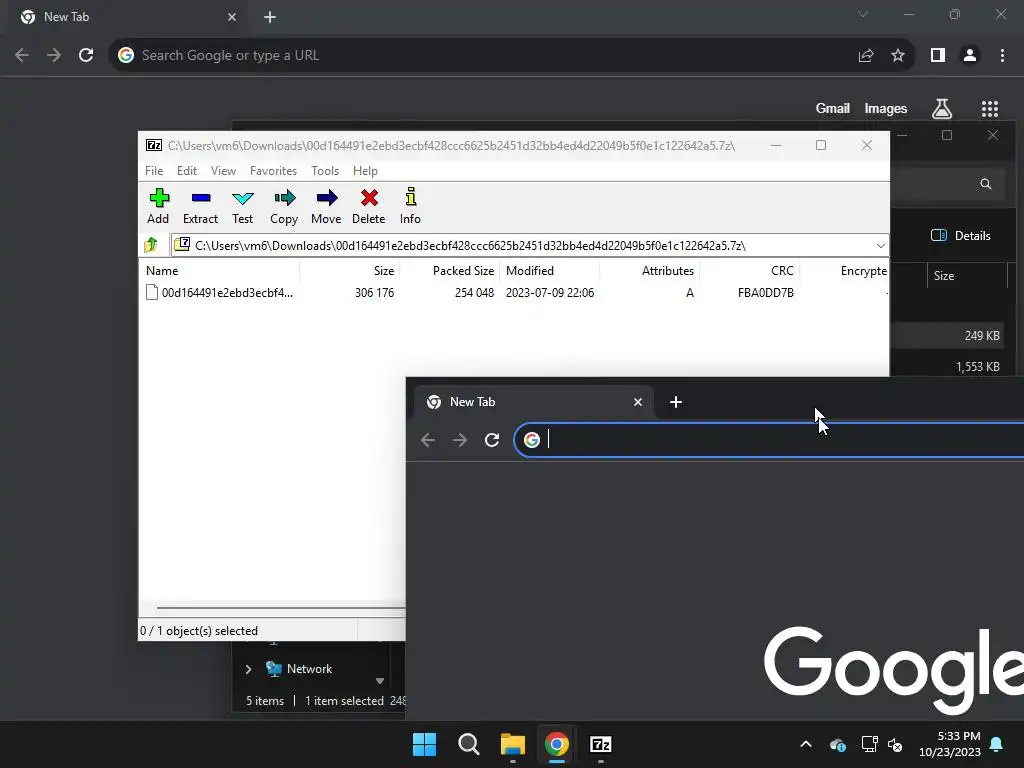Click Forward arrow in background Chrome window

coord(54,56)
